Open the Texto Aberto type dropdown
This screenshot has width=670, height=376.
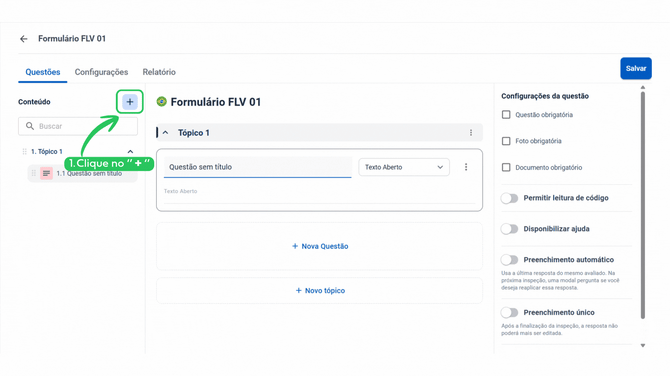pyautogui.click(x=404, y=167)
